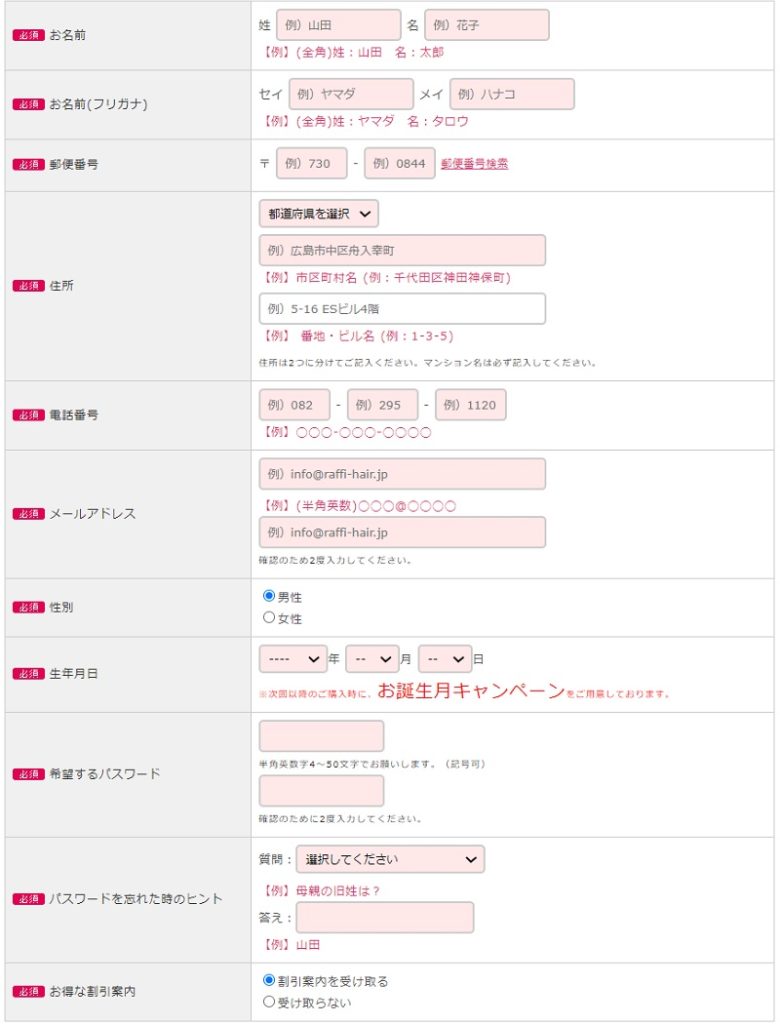This screenshot has height=1024, width=780.
Task: Click the hint answer 答え field
Action: [x=385, y=918]
